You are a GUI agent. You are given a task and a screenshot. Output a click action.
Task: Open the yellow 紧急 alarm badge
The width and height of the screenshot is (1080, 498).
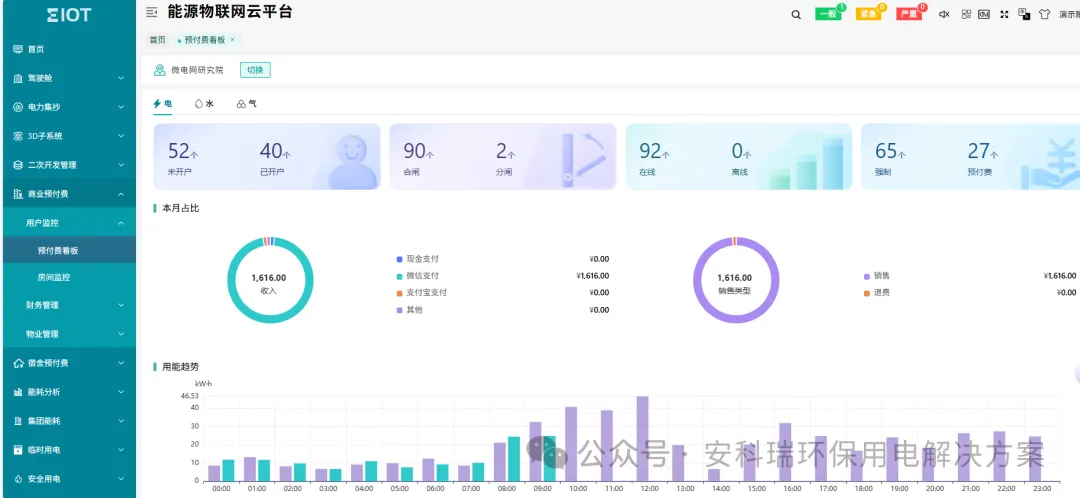(x=869, y=14)
